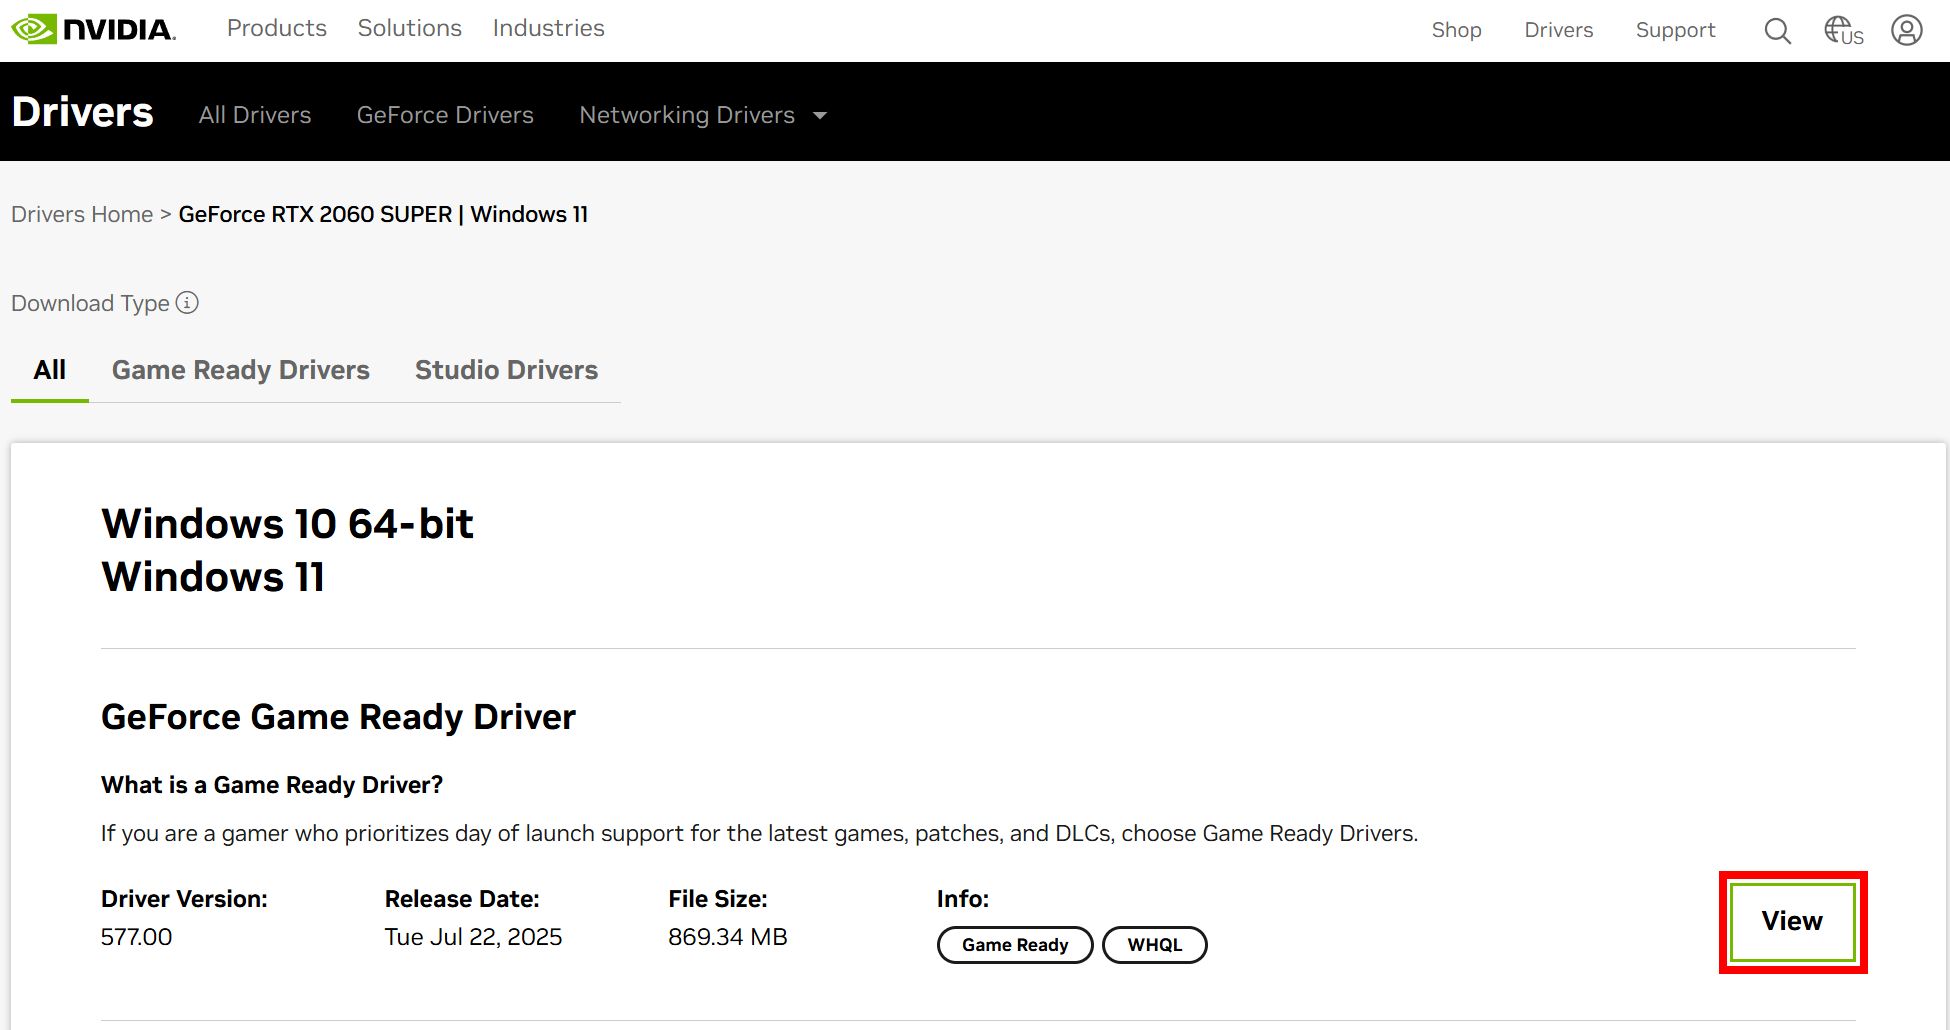Click the WHQL info badge
The width and height of the screenshot is (1950, 1030).
[x=1154, y=945]
